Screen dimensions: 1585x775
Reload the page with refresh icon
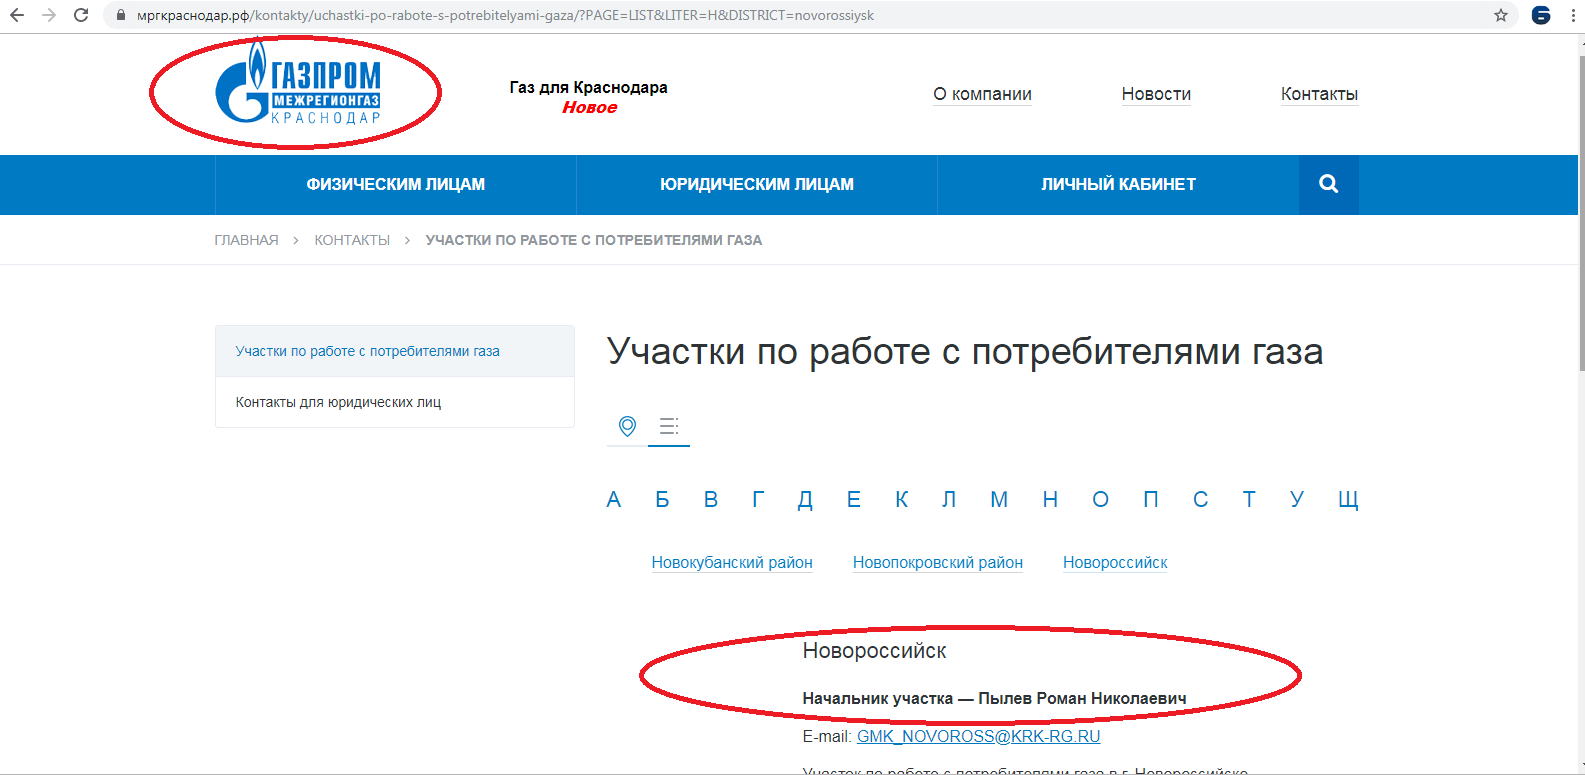81,15
